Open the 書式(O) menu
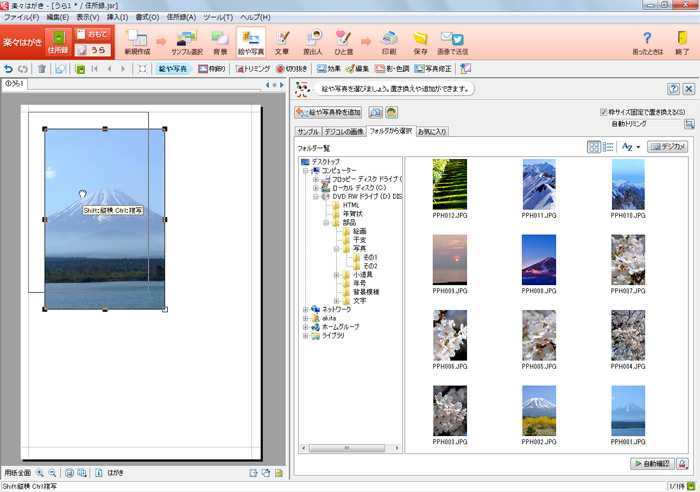Screen dimensions: 700x492 [146, 17]
